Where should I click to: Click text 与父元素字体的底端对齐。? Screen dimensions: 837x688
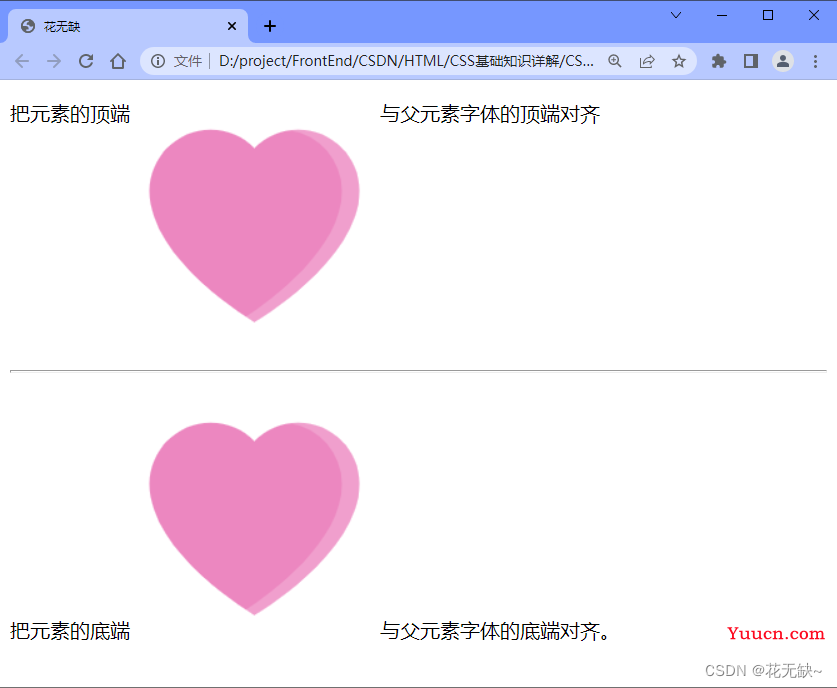(x=495, y=631)
